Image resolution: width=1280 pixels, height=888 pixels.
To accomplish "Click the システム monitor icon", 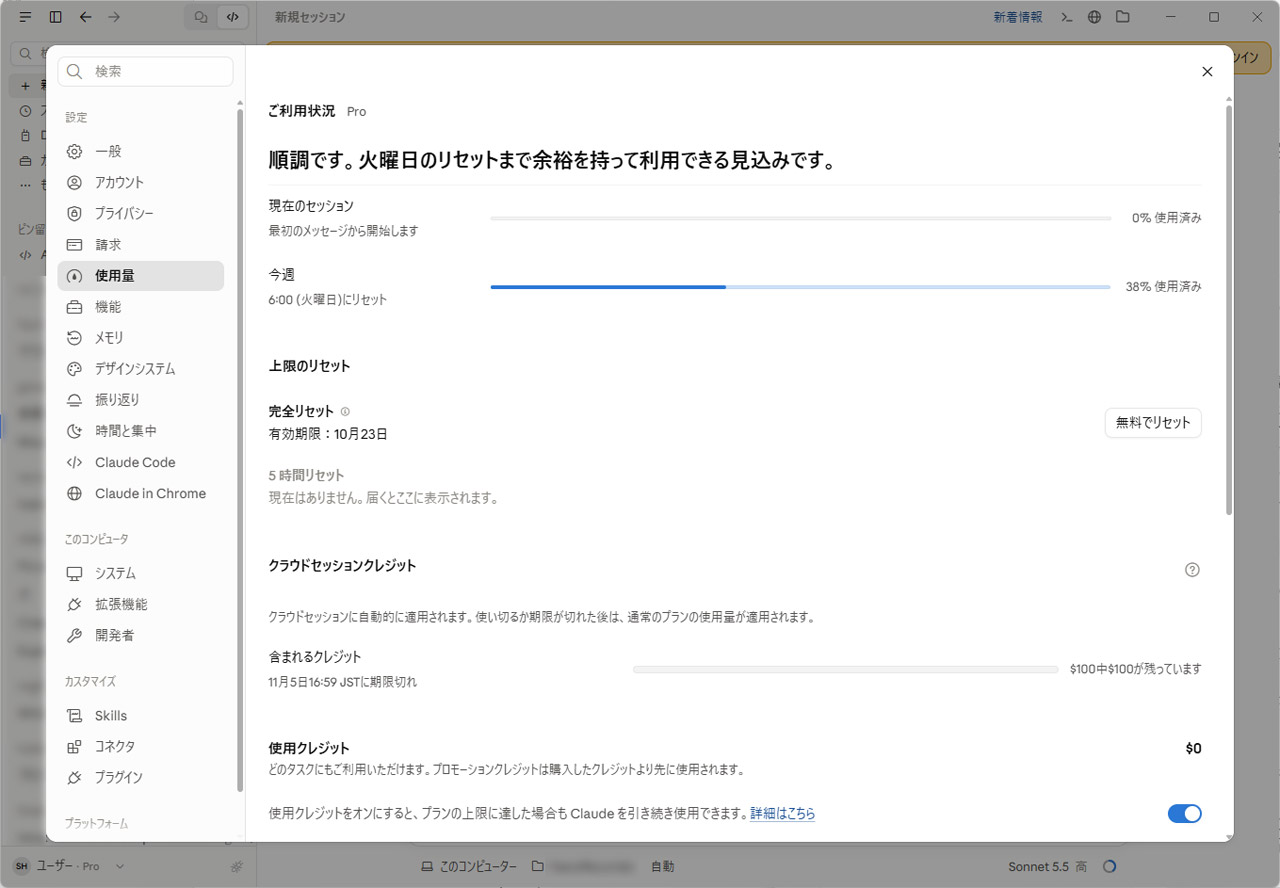I will coord(74,574).
